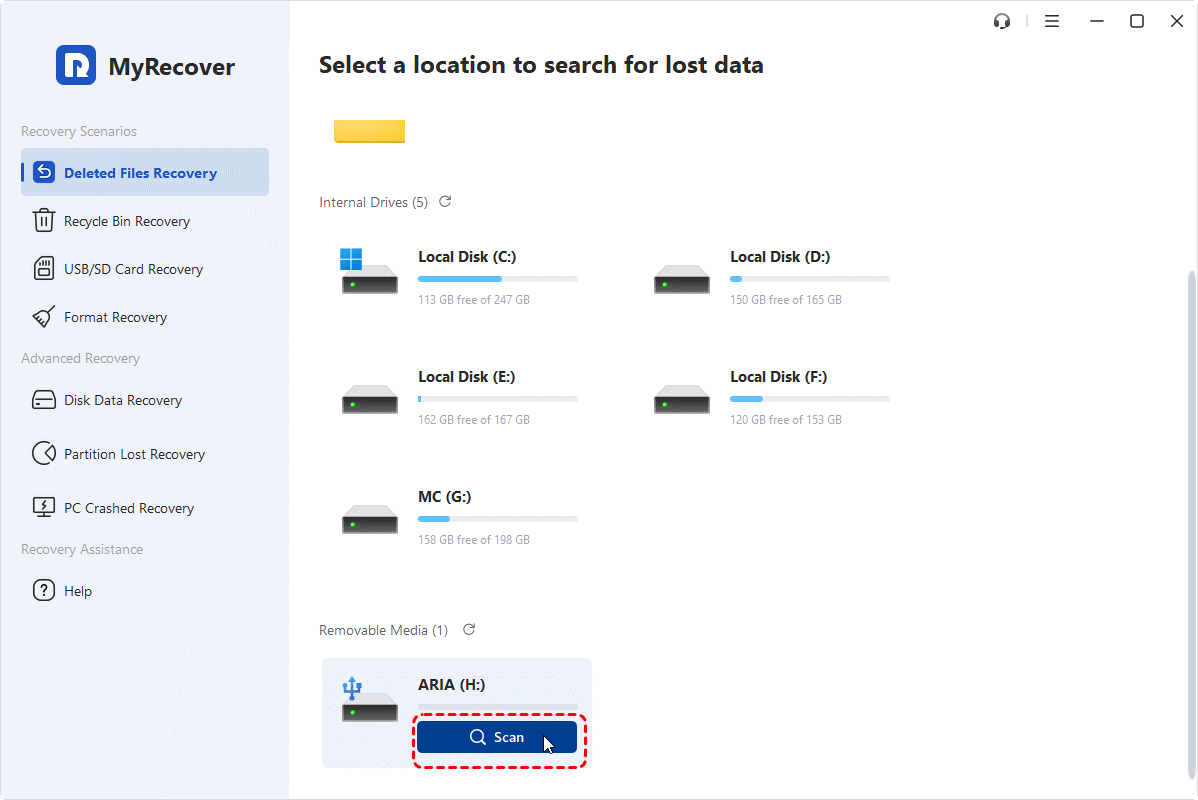
Task: Open the headset support icon
Action: tap(1002, 21)
